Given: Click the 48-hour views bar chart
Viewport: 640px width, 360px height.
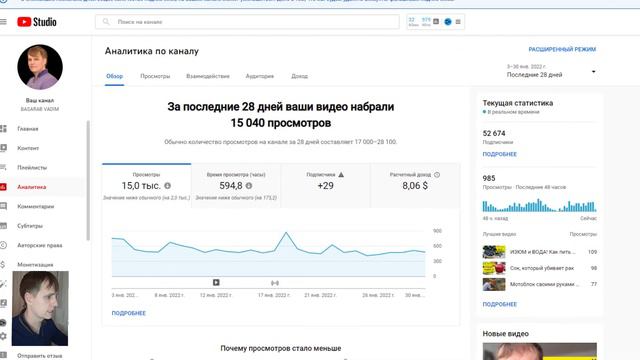Looking at the screenshot, I should [539, 205].
